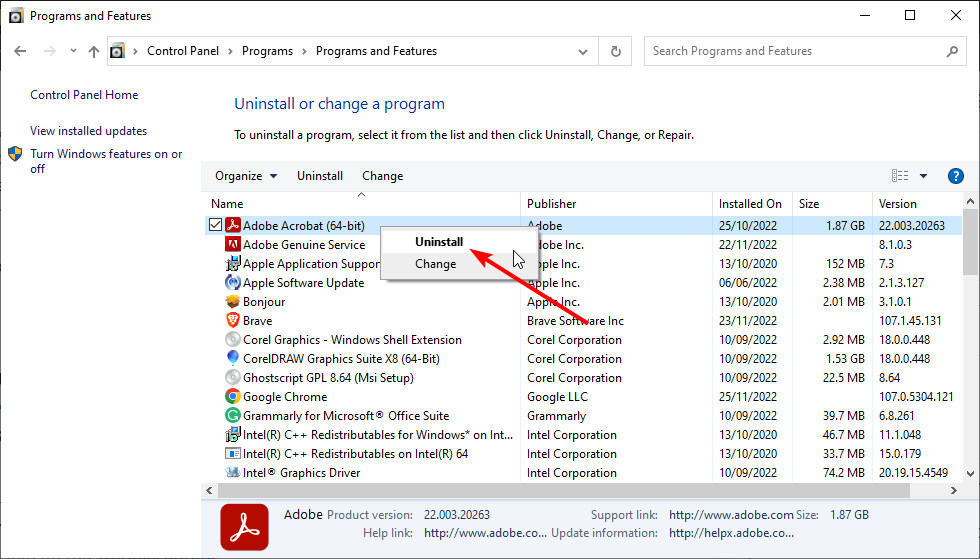Click the Brave Software Inc publisher cell
Screen dimensions: 980x559
pos(575,321)
